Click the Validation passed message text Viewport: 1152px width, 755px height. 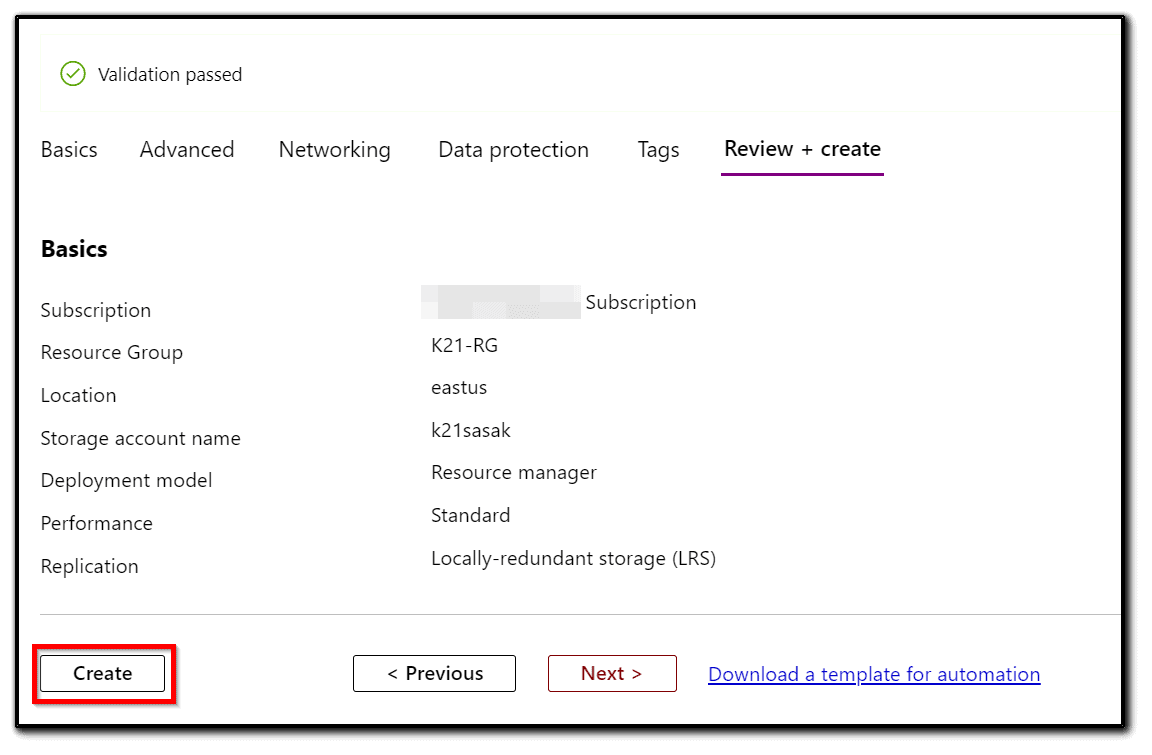pyautogui.click(x=170, y=75)
